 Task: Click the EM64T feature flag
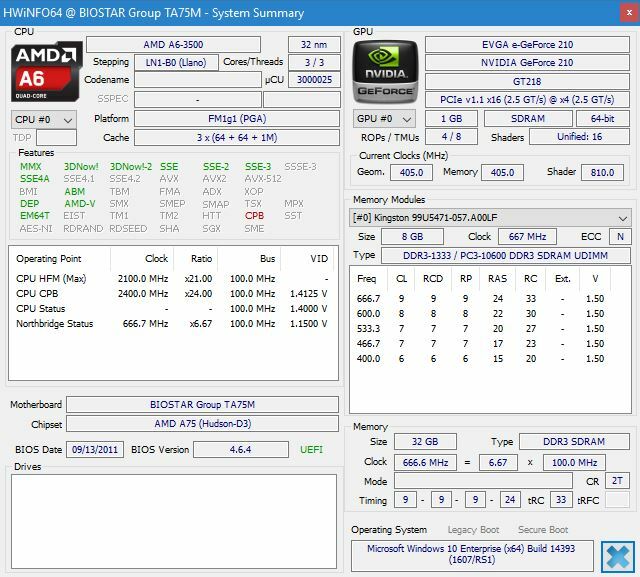[35, 215]
